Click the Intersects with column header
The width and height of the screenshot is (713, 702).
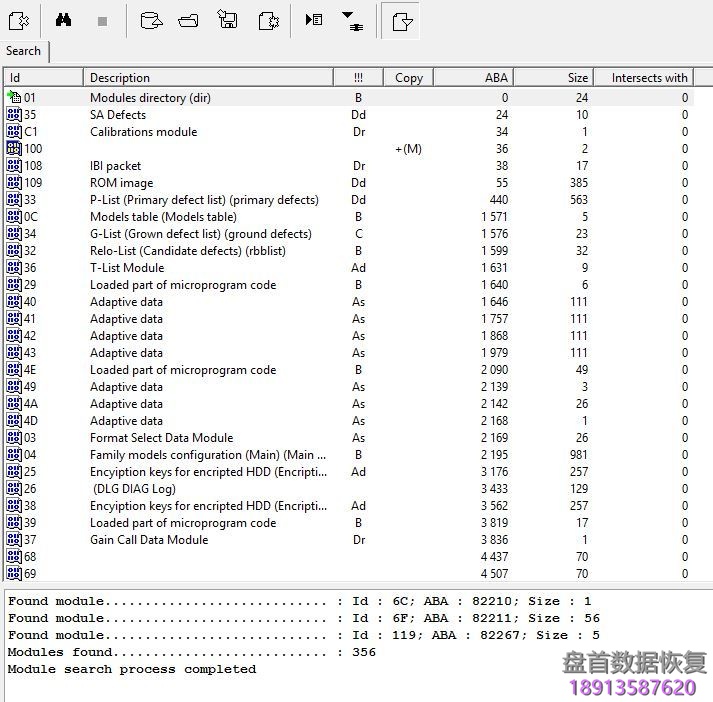click(x=649, y=77)
